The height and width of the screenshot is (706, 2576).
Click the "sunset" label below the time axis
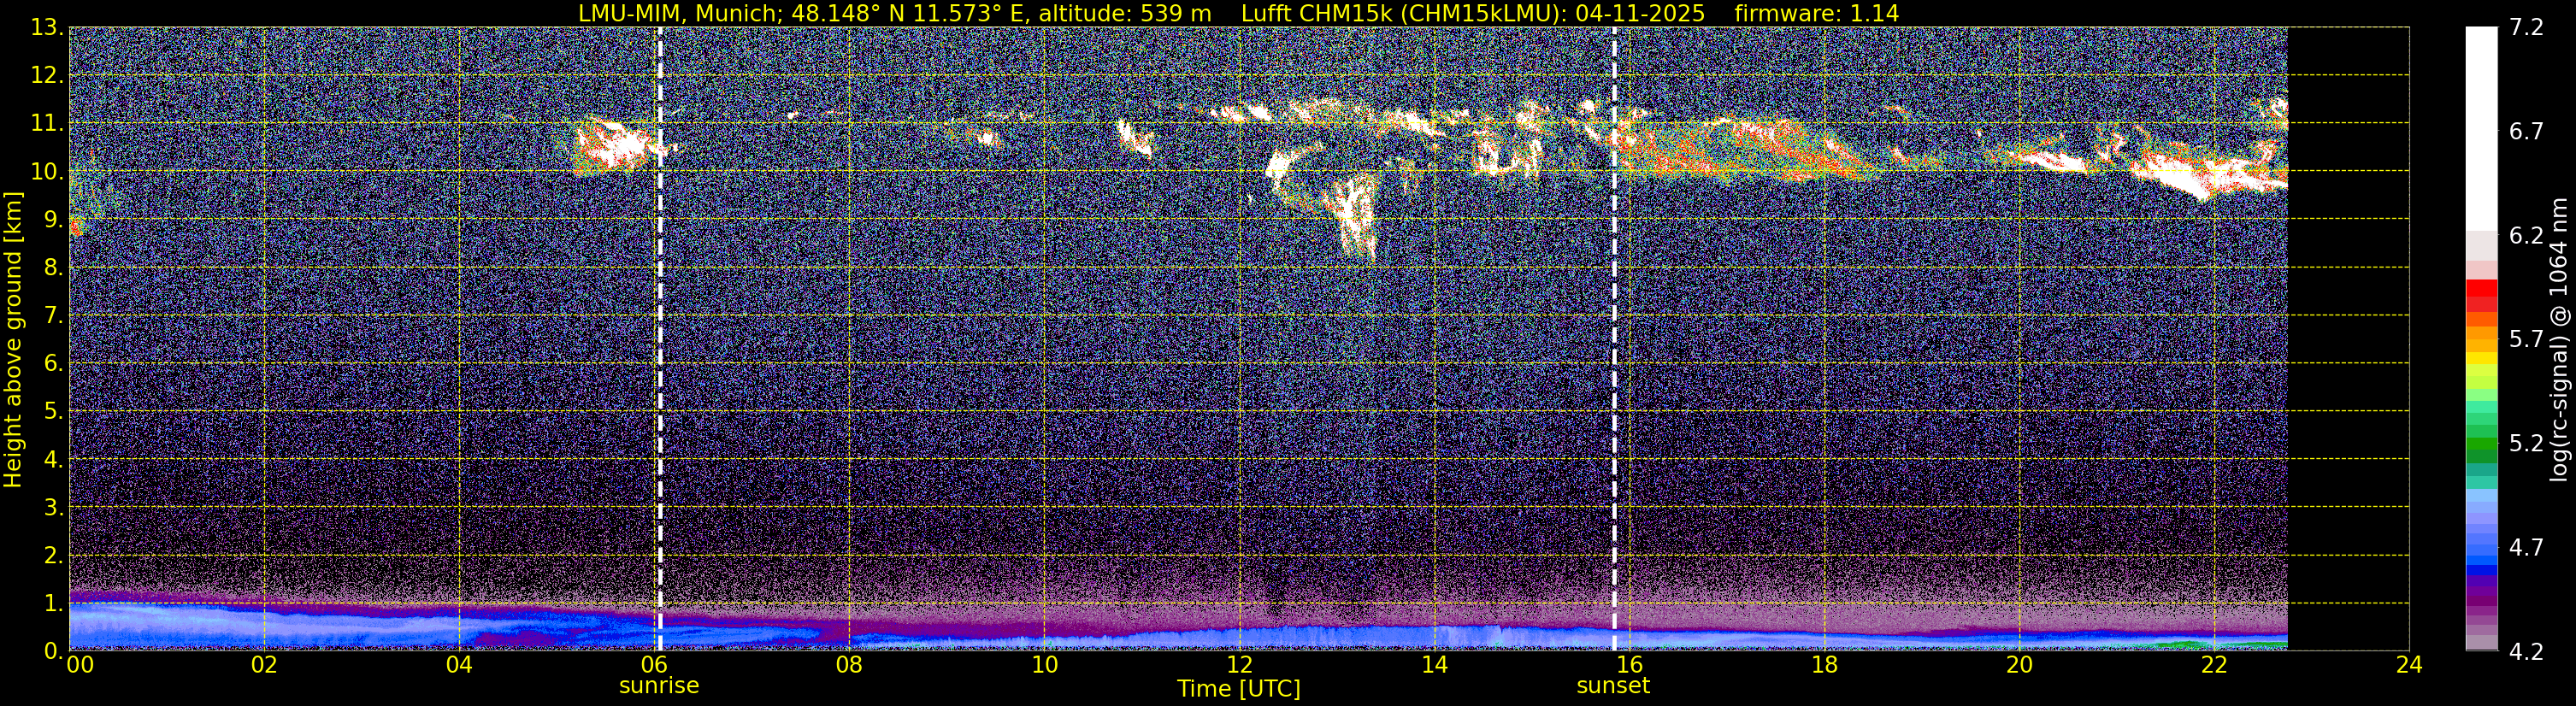(x=1613, y=686)
